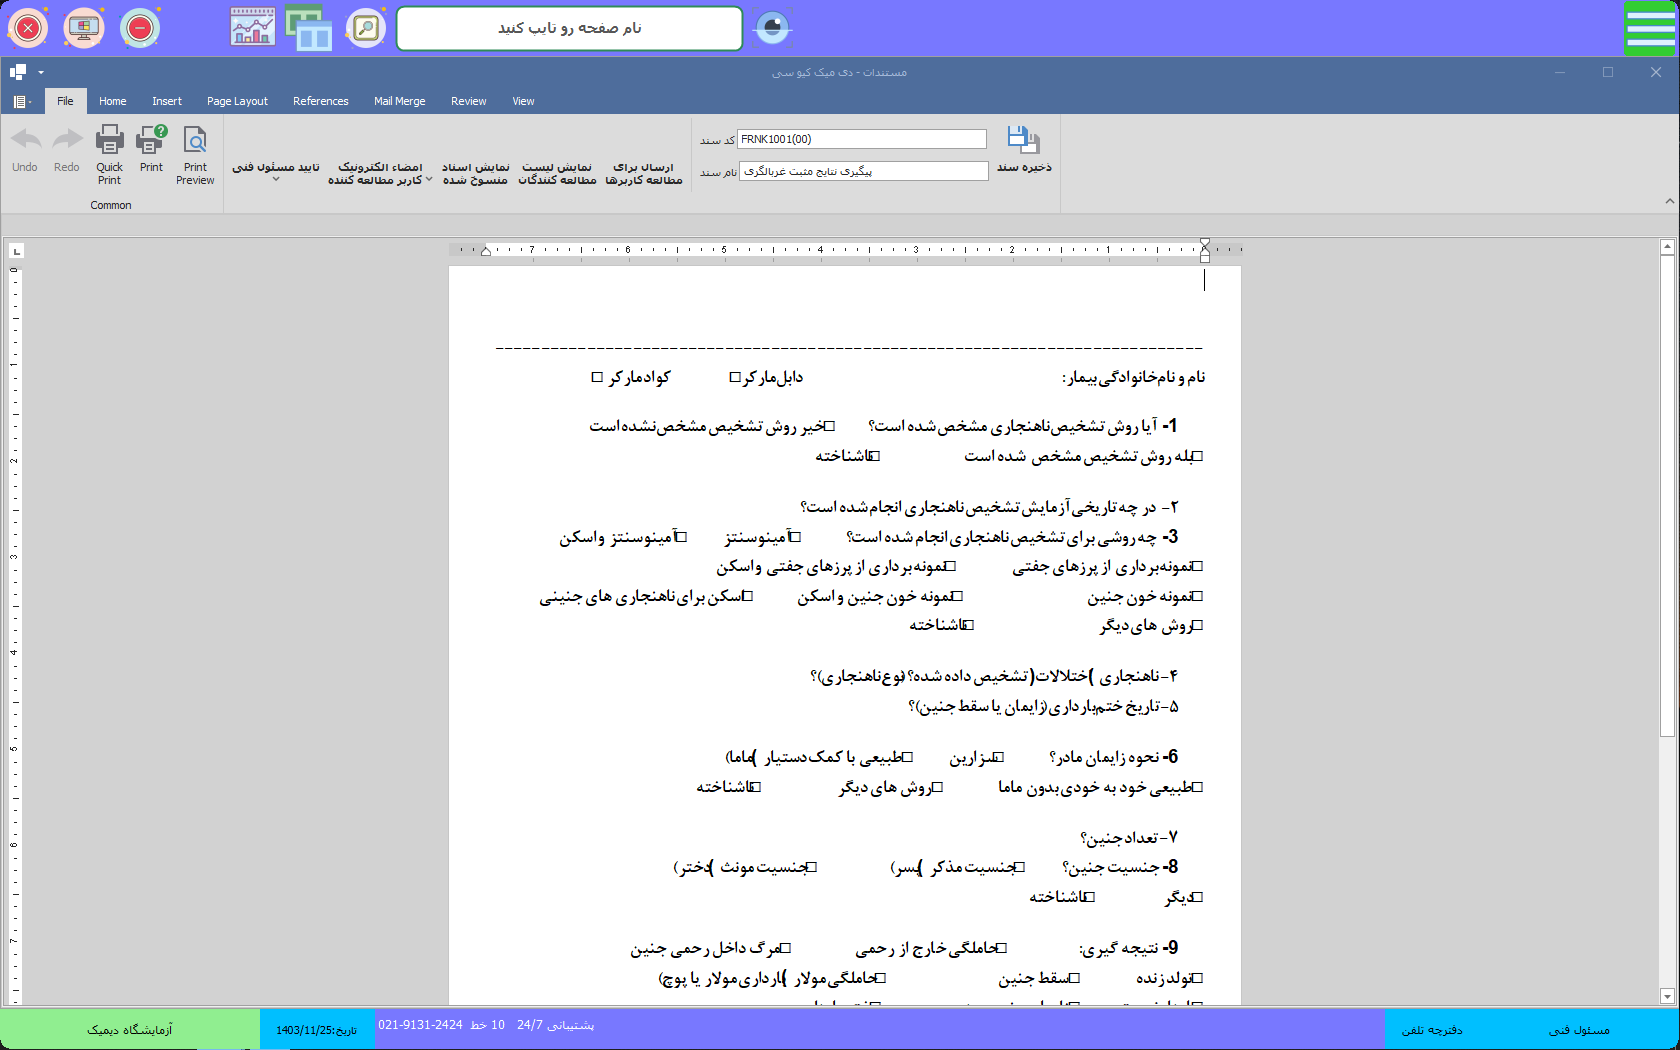Click the eye icon beside search box
The image size is (1680, 1050).
[772, 28]
